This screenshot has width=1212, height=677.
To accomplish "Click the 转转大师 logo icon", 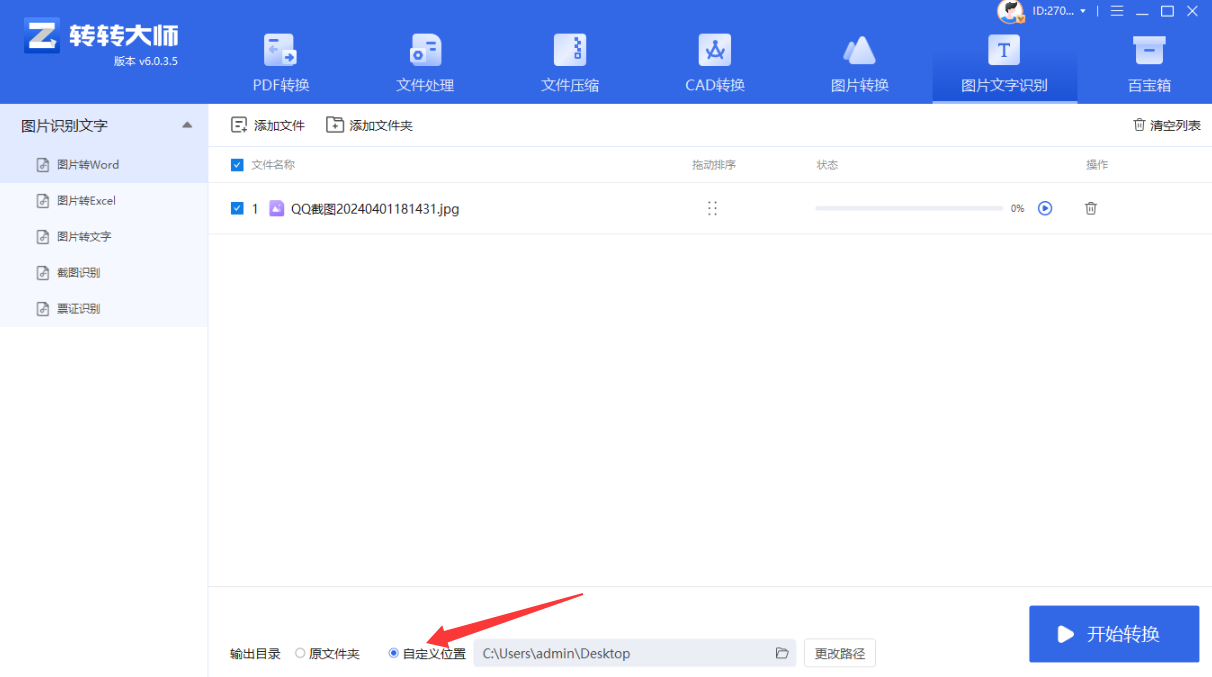I will click(x=42, y=37).
